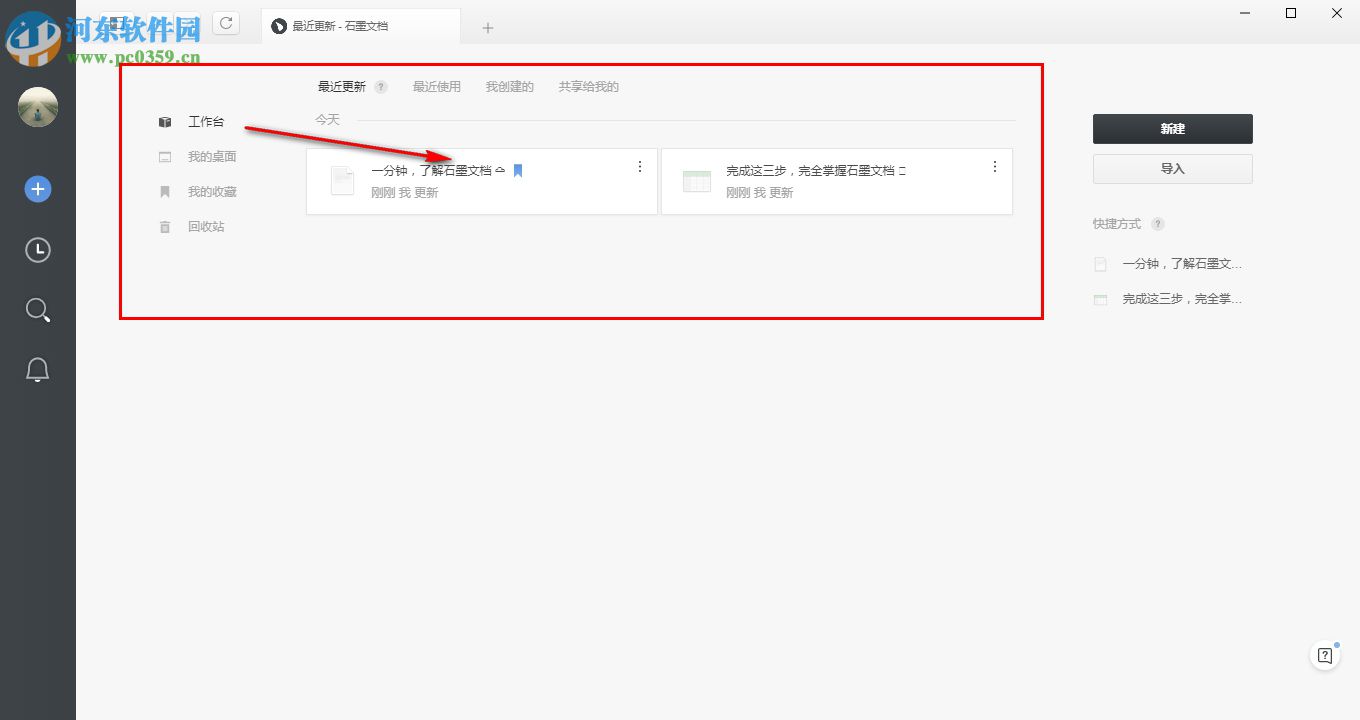1360x720 pixels.
Task: Click the cloud icon beside 一分钟，了解石墨文档
Action: pos(500,171)
